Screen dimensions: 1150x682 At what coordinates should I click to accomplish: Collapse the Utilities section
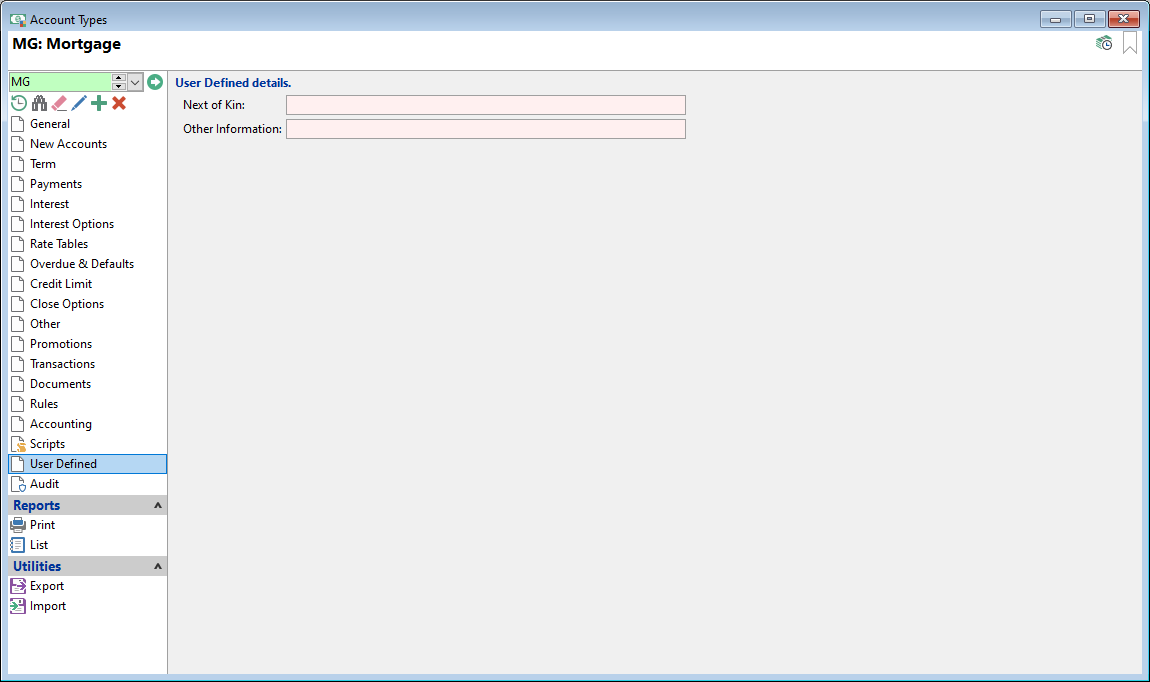click(158, 566)
